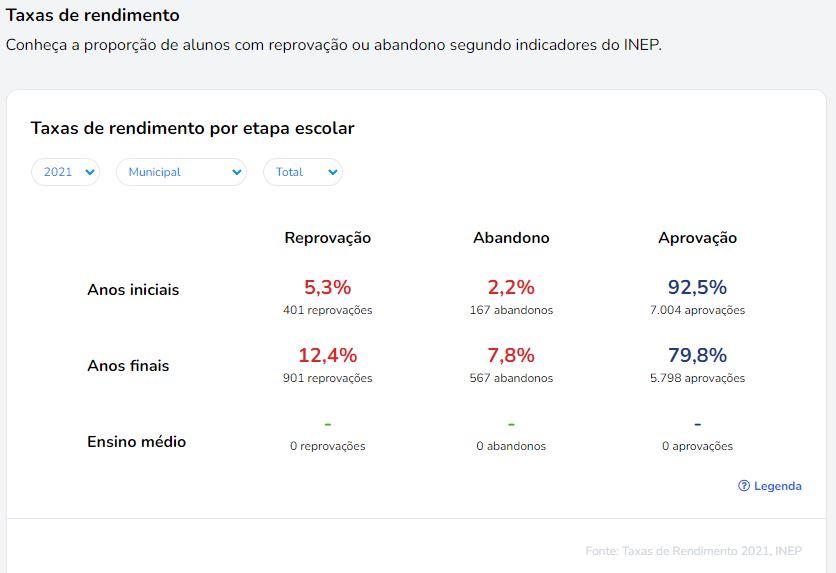The width and height of the screenshot is (836, 573).
Task: Click the 12,4% reprovação value
Action: [328, 356]
